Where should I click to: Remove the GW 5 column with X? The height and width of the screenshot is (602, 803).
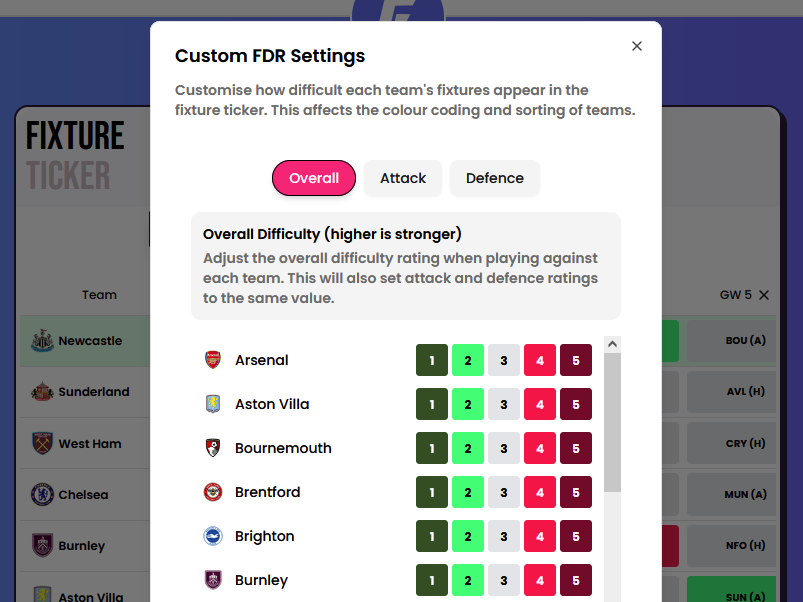[764, 295]
